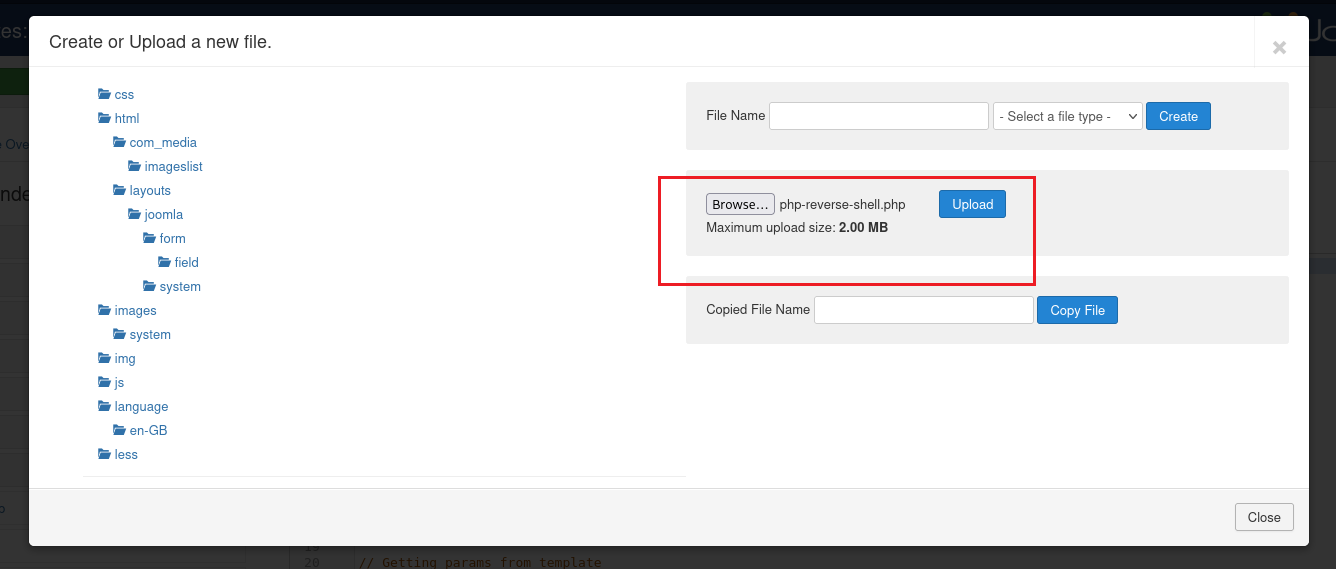Focus the File Name input field
Viewport: 1336px width, 569px height.
pos(879,116)
